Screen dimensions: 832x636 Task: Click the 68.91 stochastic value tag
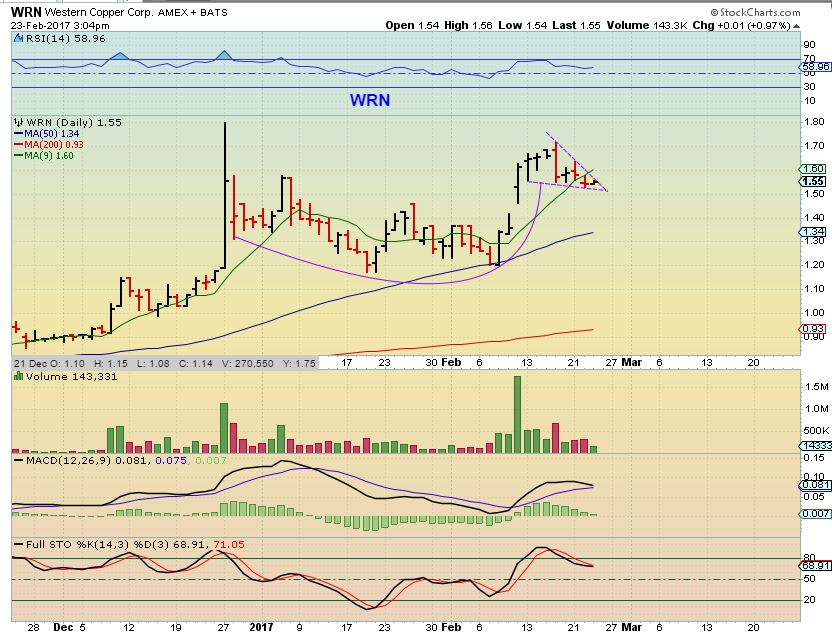click(815, 565)
